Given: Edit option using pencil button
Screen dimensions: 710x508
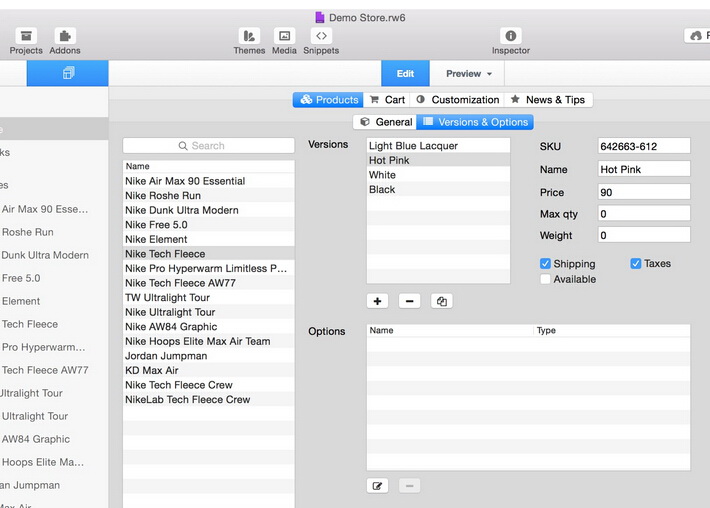Looking at the screenshot, I should click(377, 486).
